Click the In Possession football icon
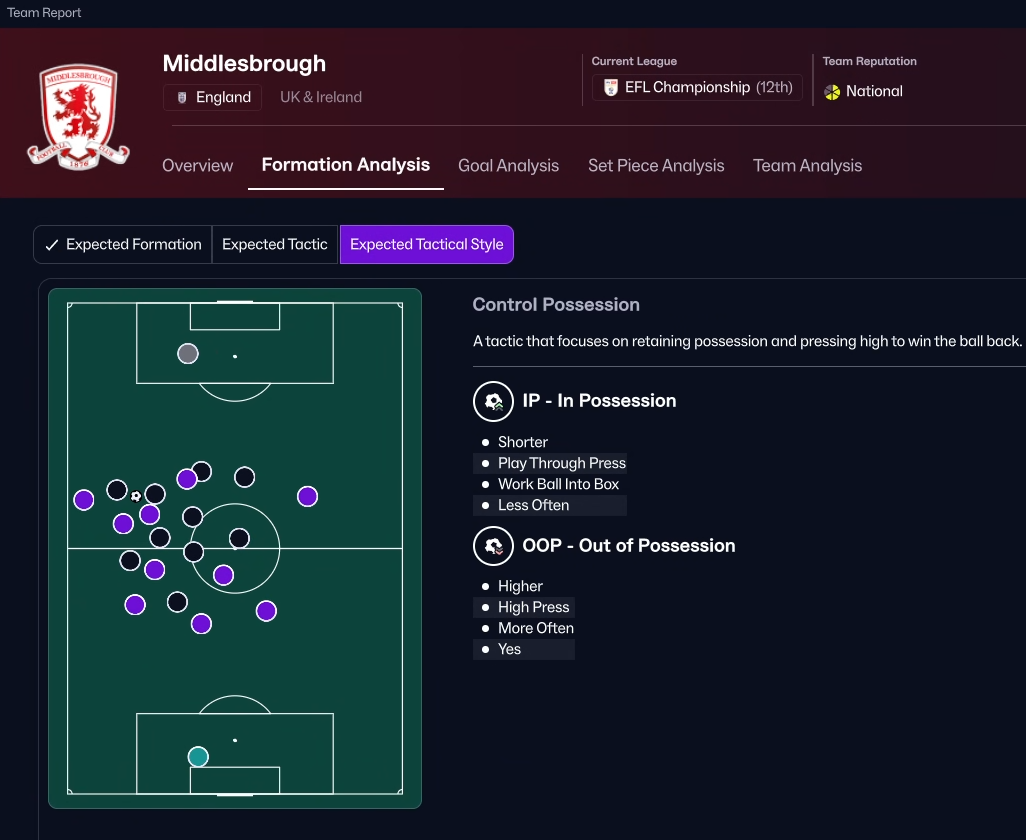 coord(493,401)
